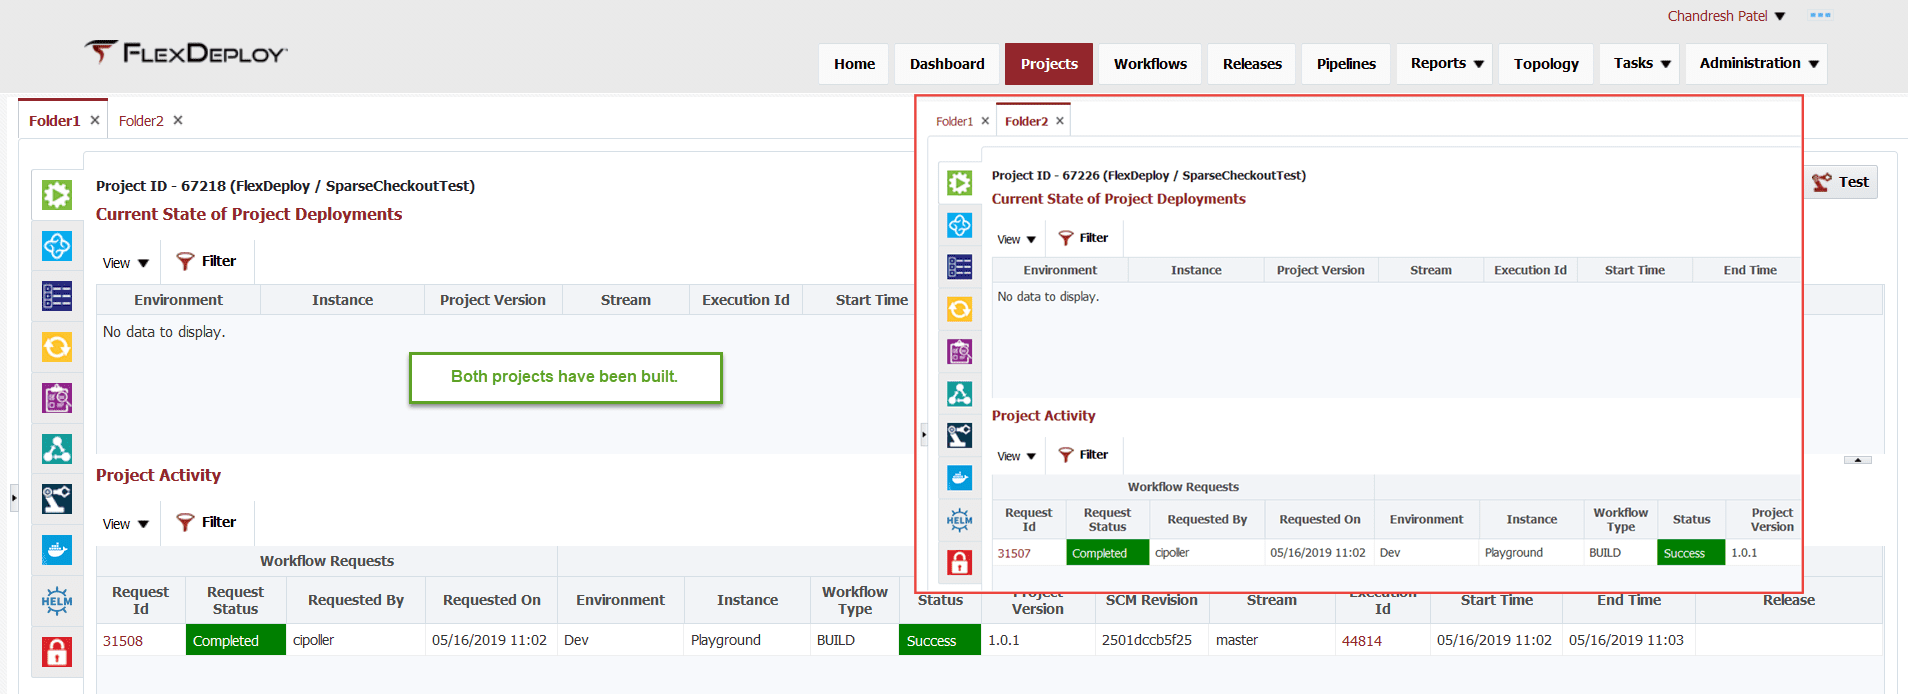Click teal connected-nodes icon in project 67226 sidebar
This screenshot has width=1908, height=694.
[960, 394]
